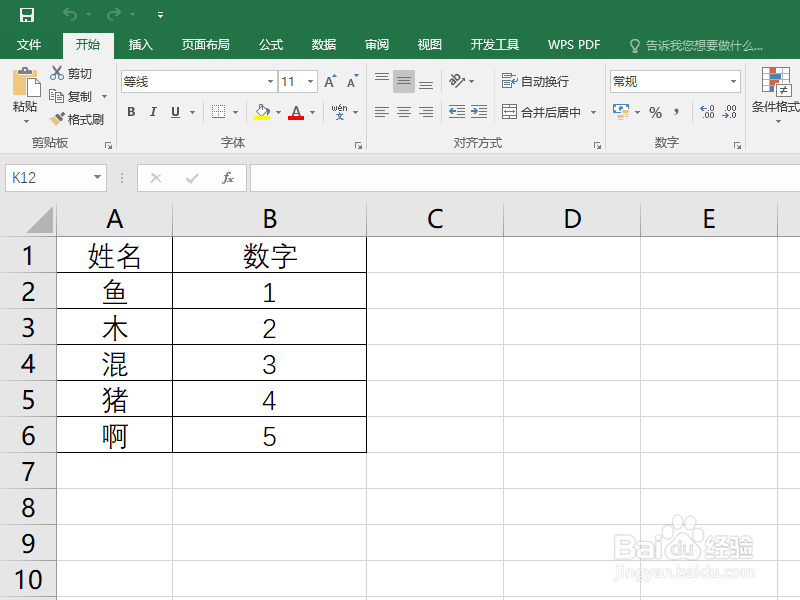
Task: Decrease font size with small A icon
Action: click(x=353, y=82)
